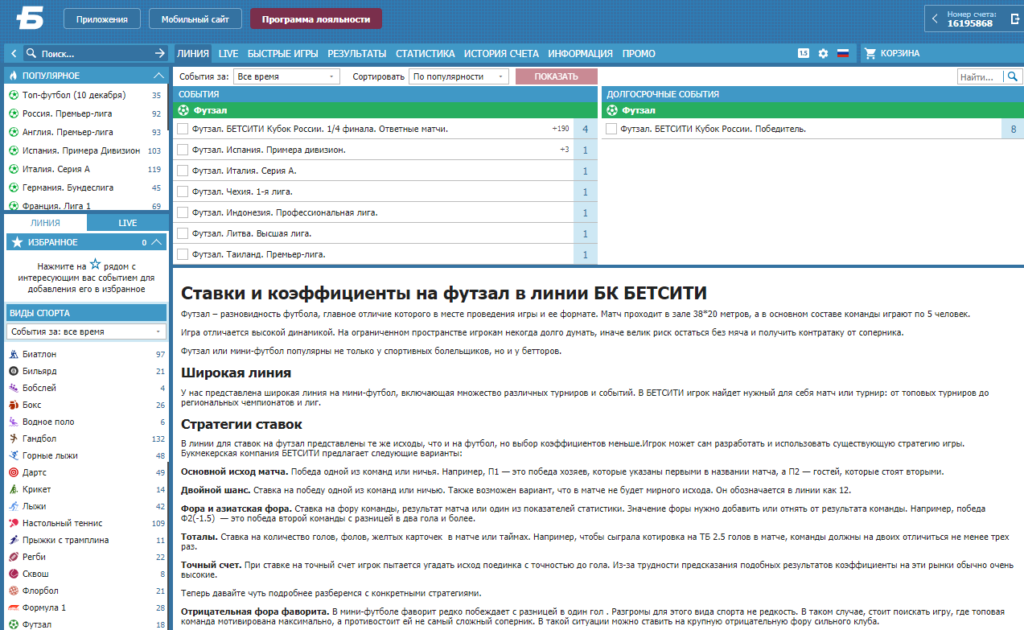The height and width of the screenshot is (630, 1024).
Task: Check the Испания. Примера дивизион box
Action: [x=183, y=150]
